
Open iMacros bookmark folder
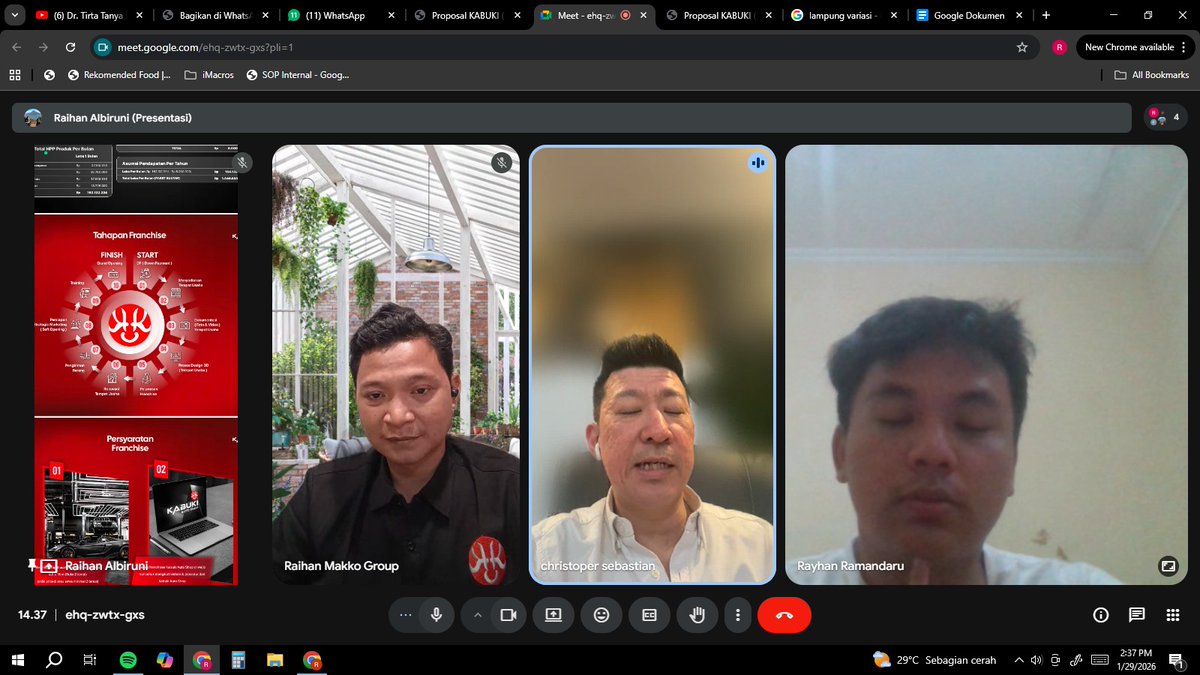coord(208,75)
